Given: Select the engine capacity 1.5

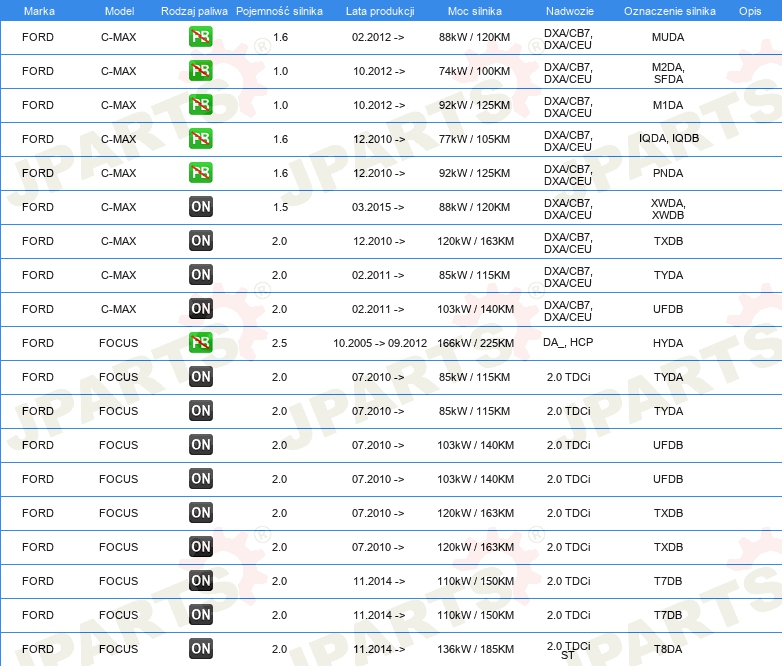Looking at the screenshot, I should 280,207.
